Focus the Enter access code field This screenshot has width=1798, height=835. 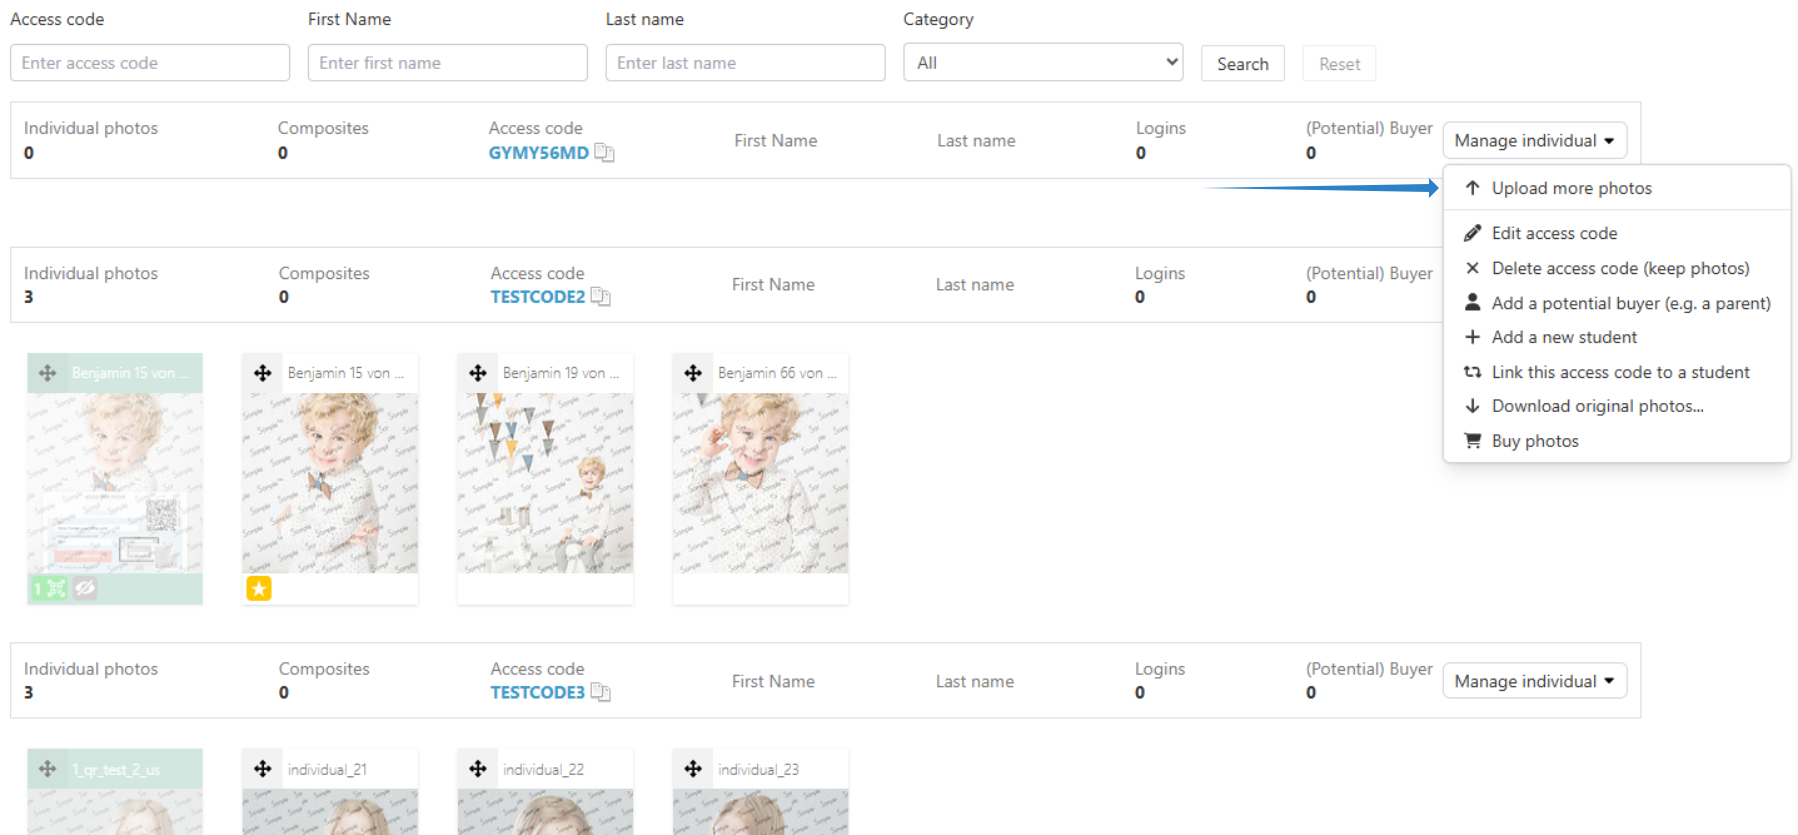[x=150, y=62]
